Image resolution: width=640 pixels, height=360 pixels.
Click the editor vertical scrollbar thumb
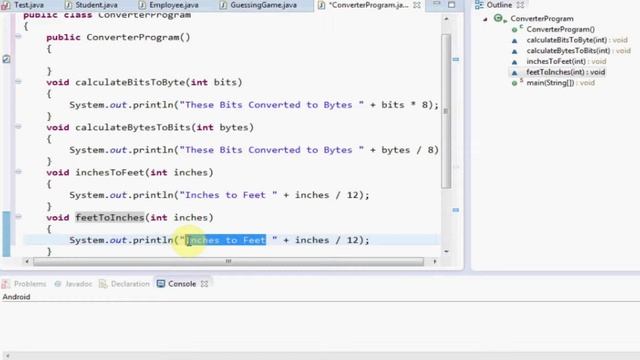(446, 111)
